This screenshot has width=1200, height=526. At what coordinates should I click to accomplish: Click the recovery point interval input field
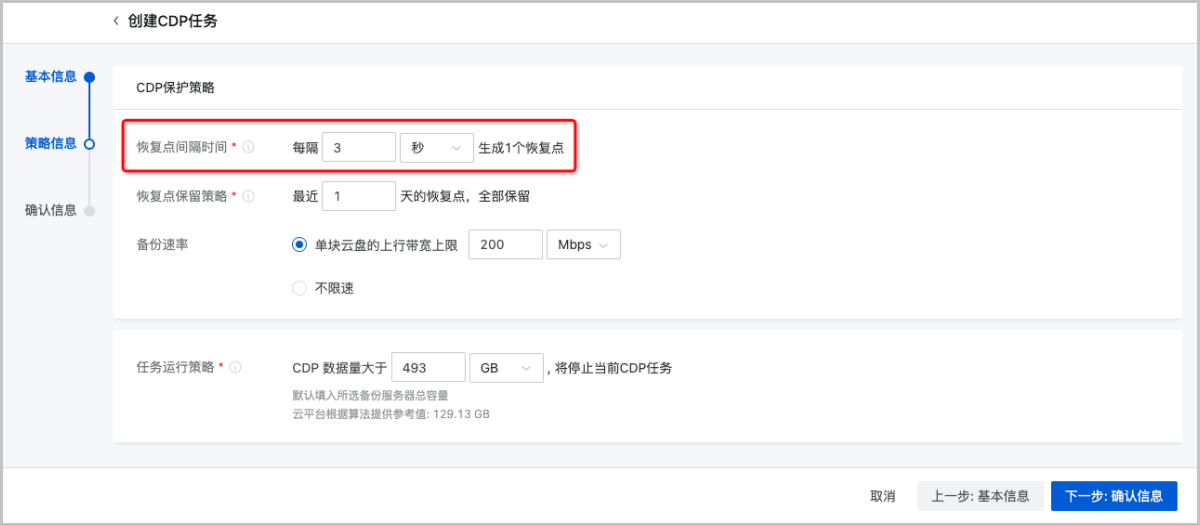tap(359, 147)
